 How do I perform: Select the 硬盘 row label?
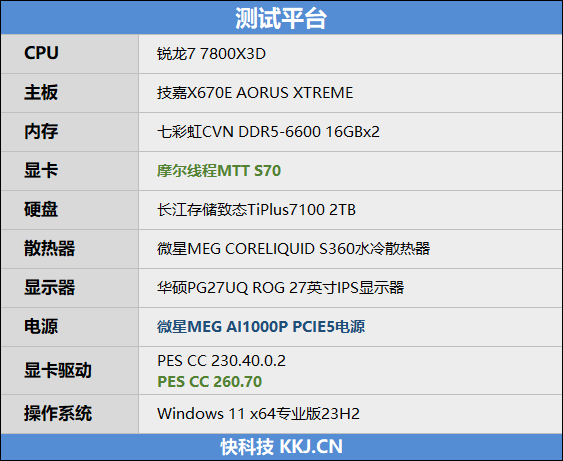41,209
